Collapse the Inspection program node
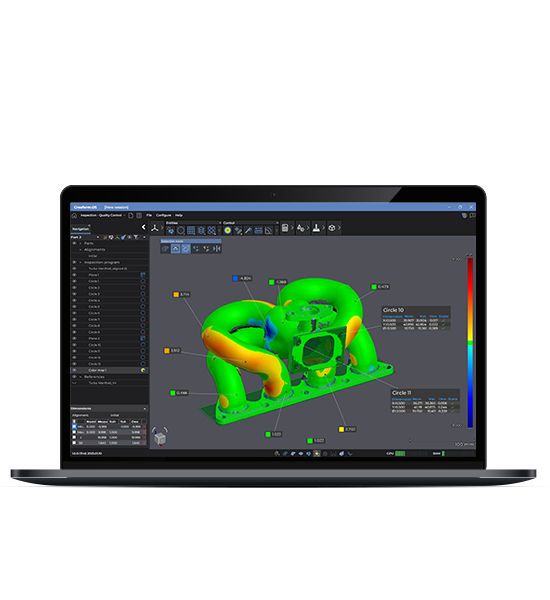The image size is (550, 600). point(80,262)
